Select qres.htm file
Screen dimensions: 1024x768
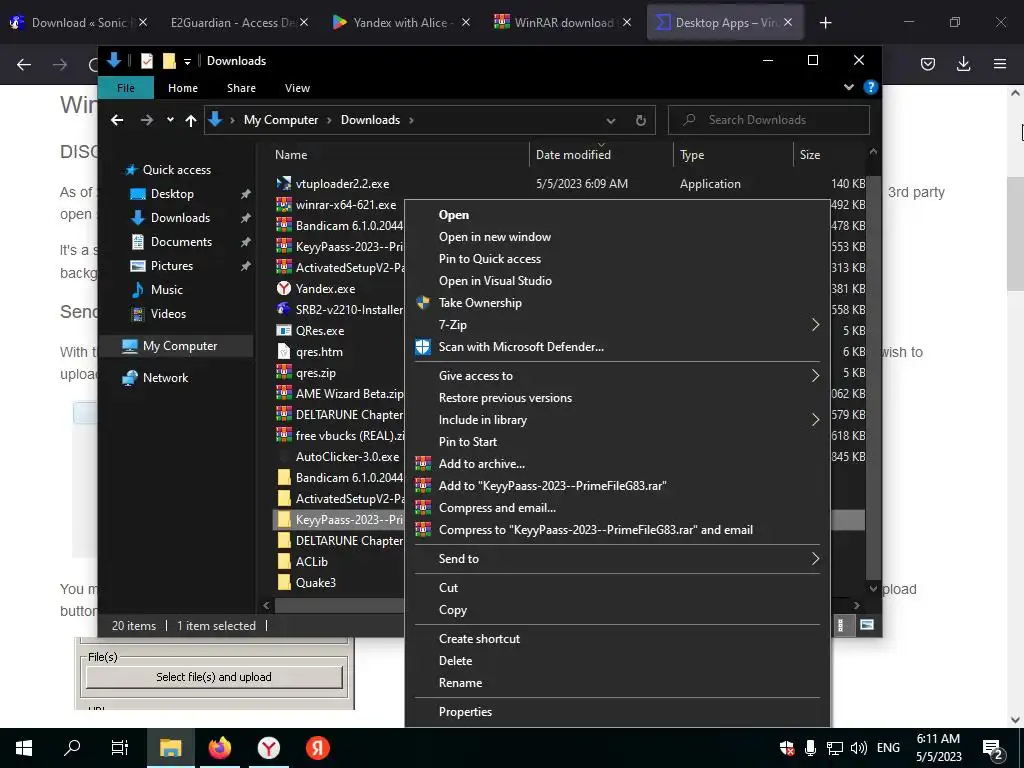[319, 352]
